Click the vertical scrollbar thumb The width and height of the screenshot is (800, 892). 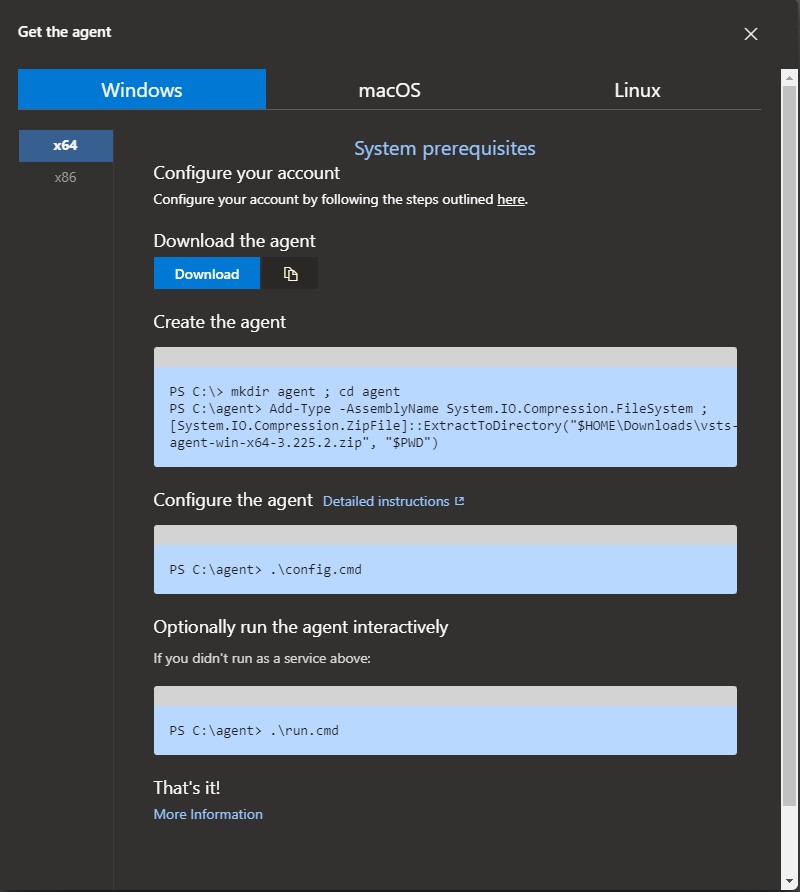(x=789, y=445)
